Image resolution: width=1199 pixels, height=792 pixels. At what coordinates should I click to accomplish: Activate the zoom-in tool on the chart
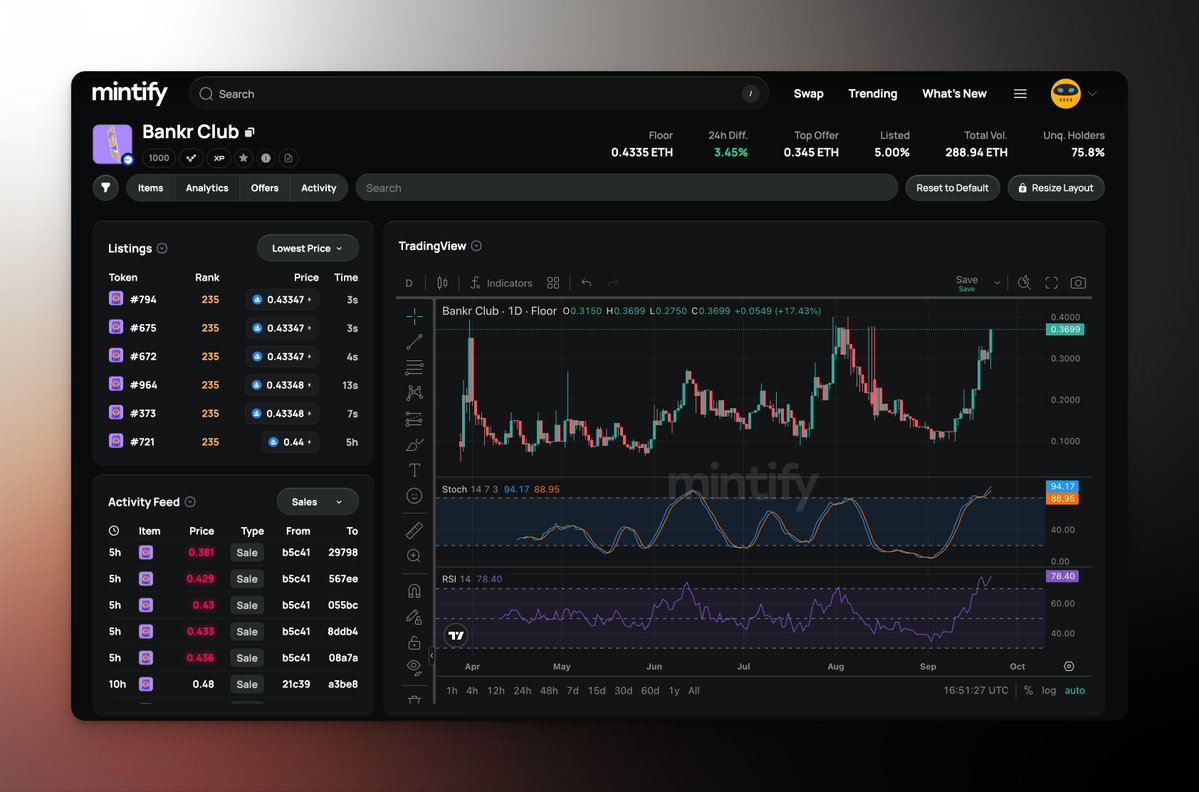(x=414, y=555)
